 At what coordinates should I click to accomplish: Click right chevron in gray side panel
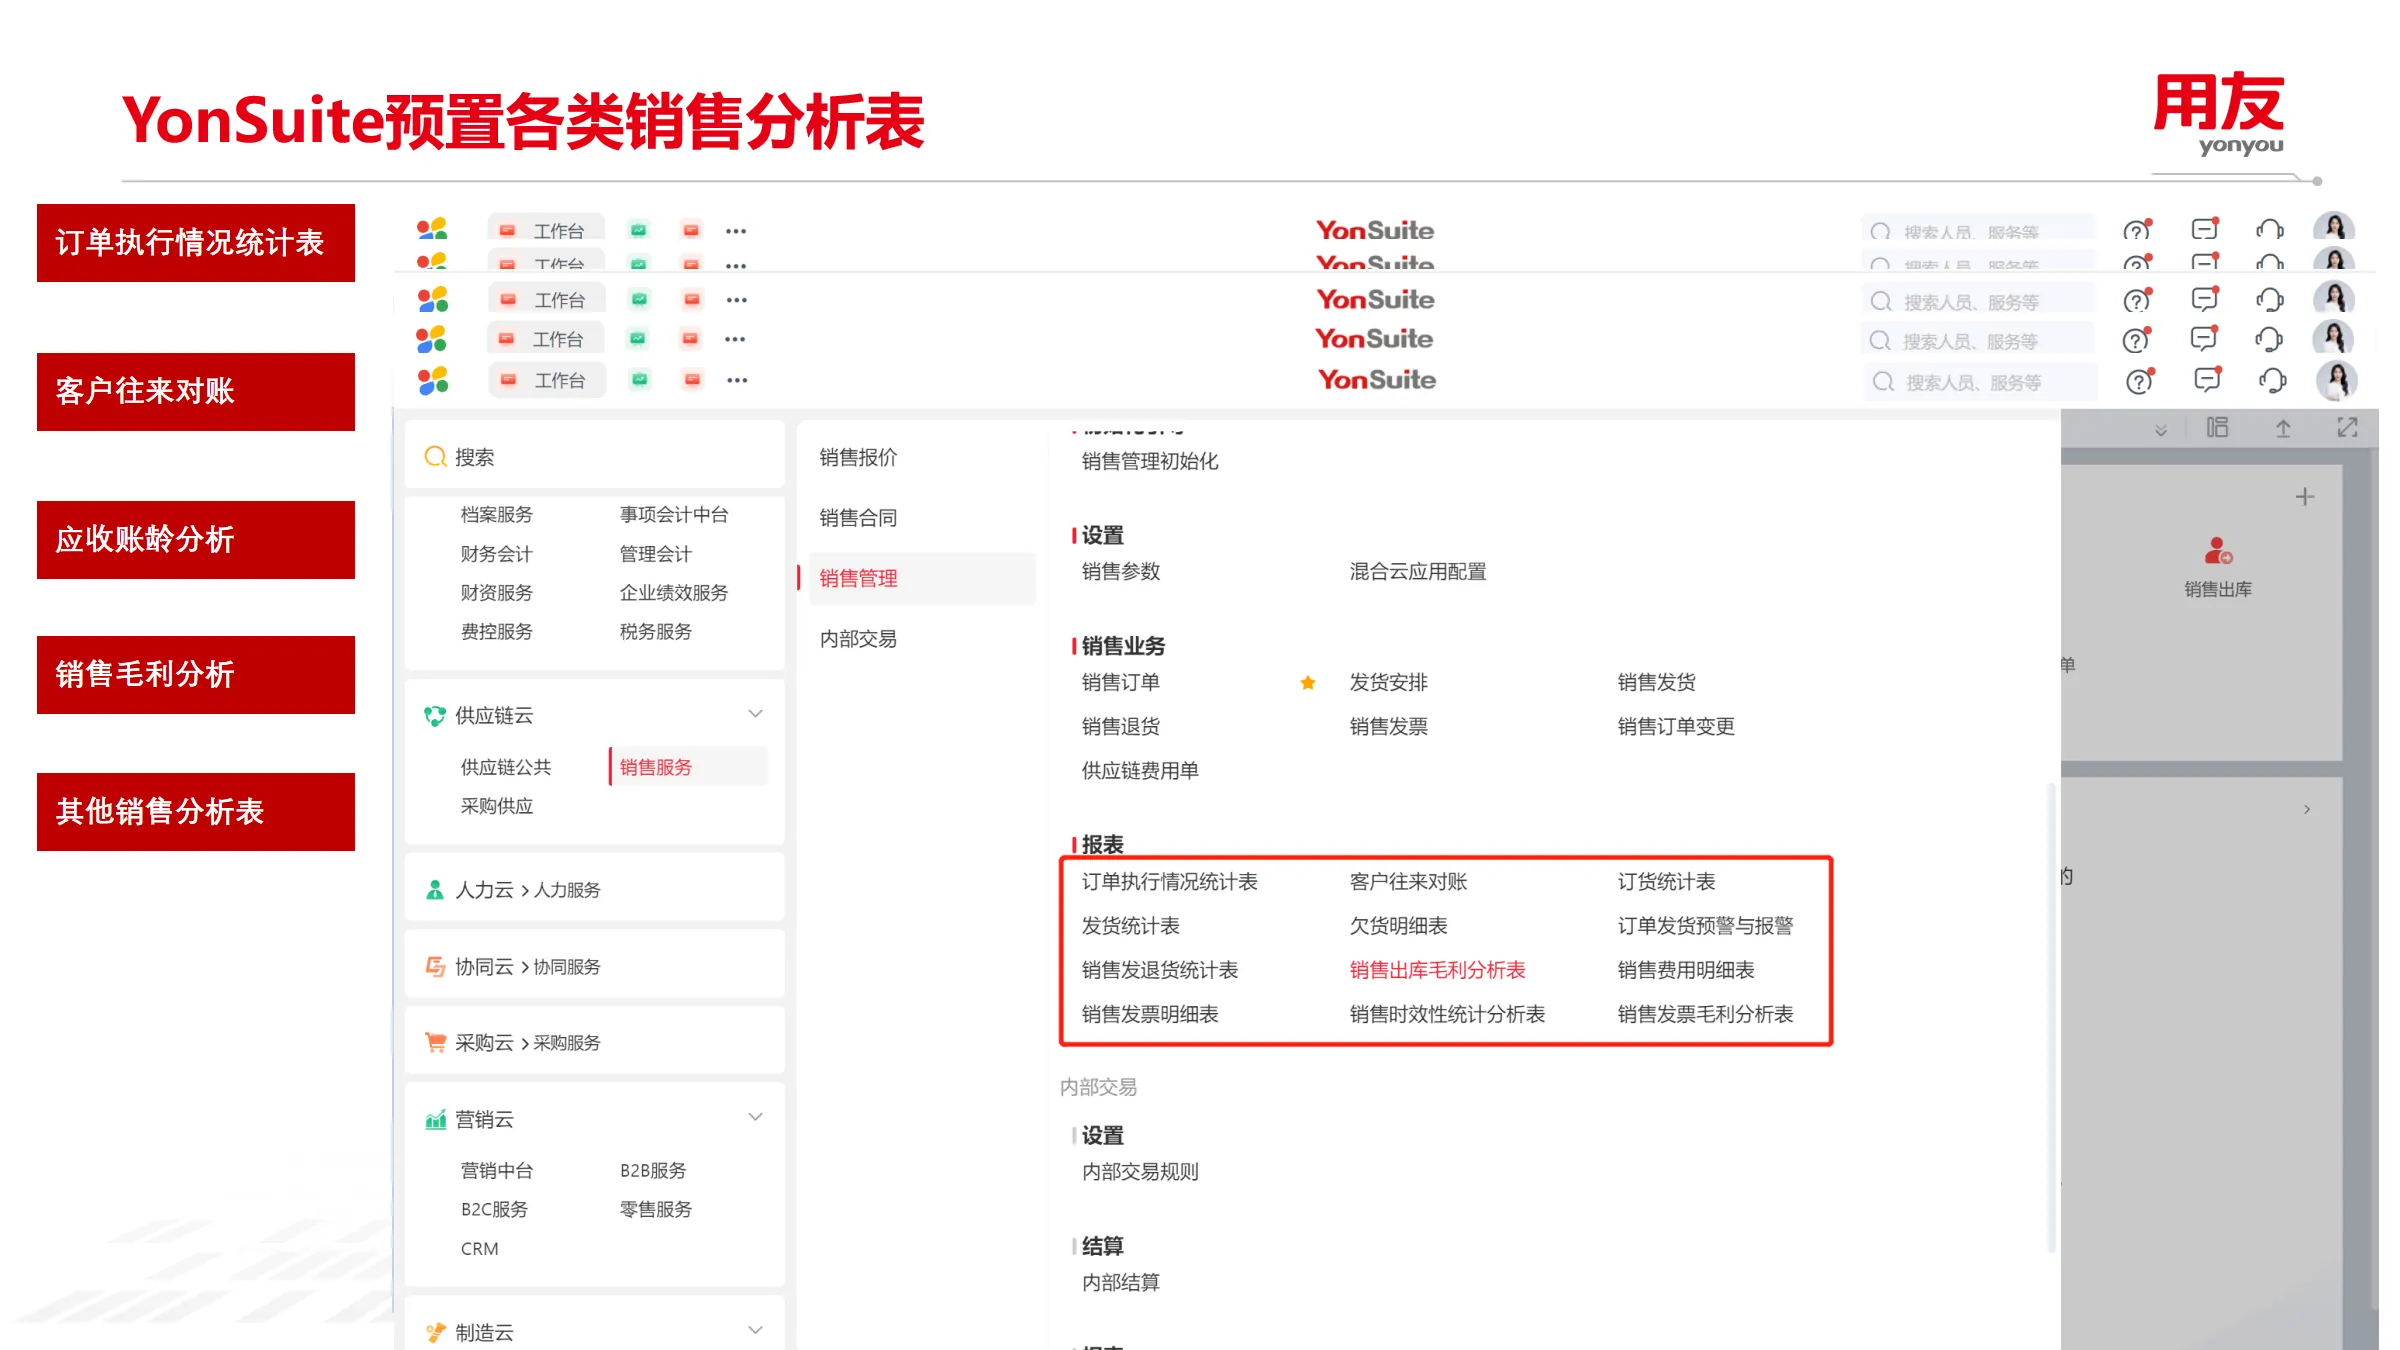(2307, 809)
